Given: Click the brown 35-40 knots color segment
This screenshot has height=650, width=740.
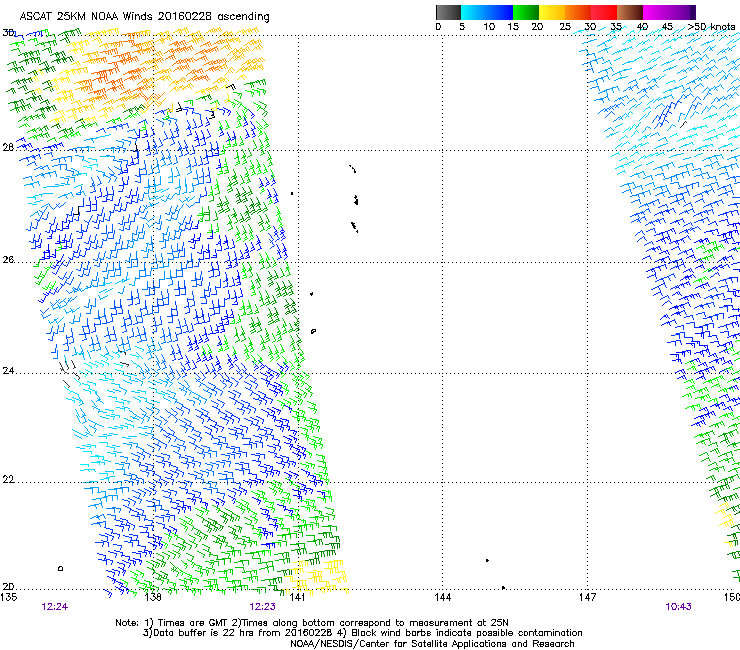Looking at the screenshot, I should point(630,12).
